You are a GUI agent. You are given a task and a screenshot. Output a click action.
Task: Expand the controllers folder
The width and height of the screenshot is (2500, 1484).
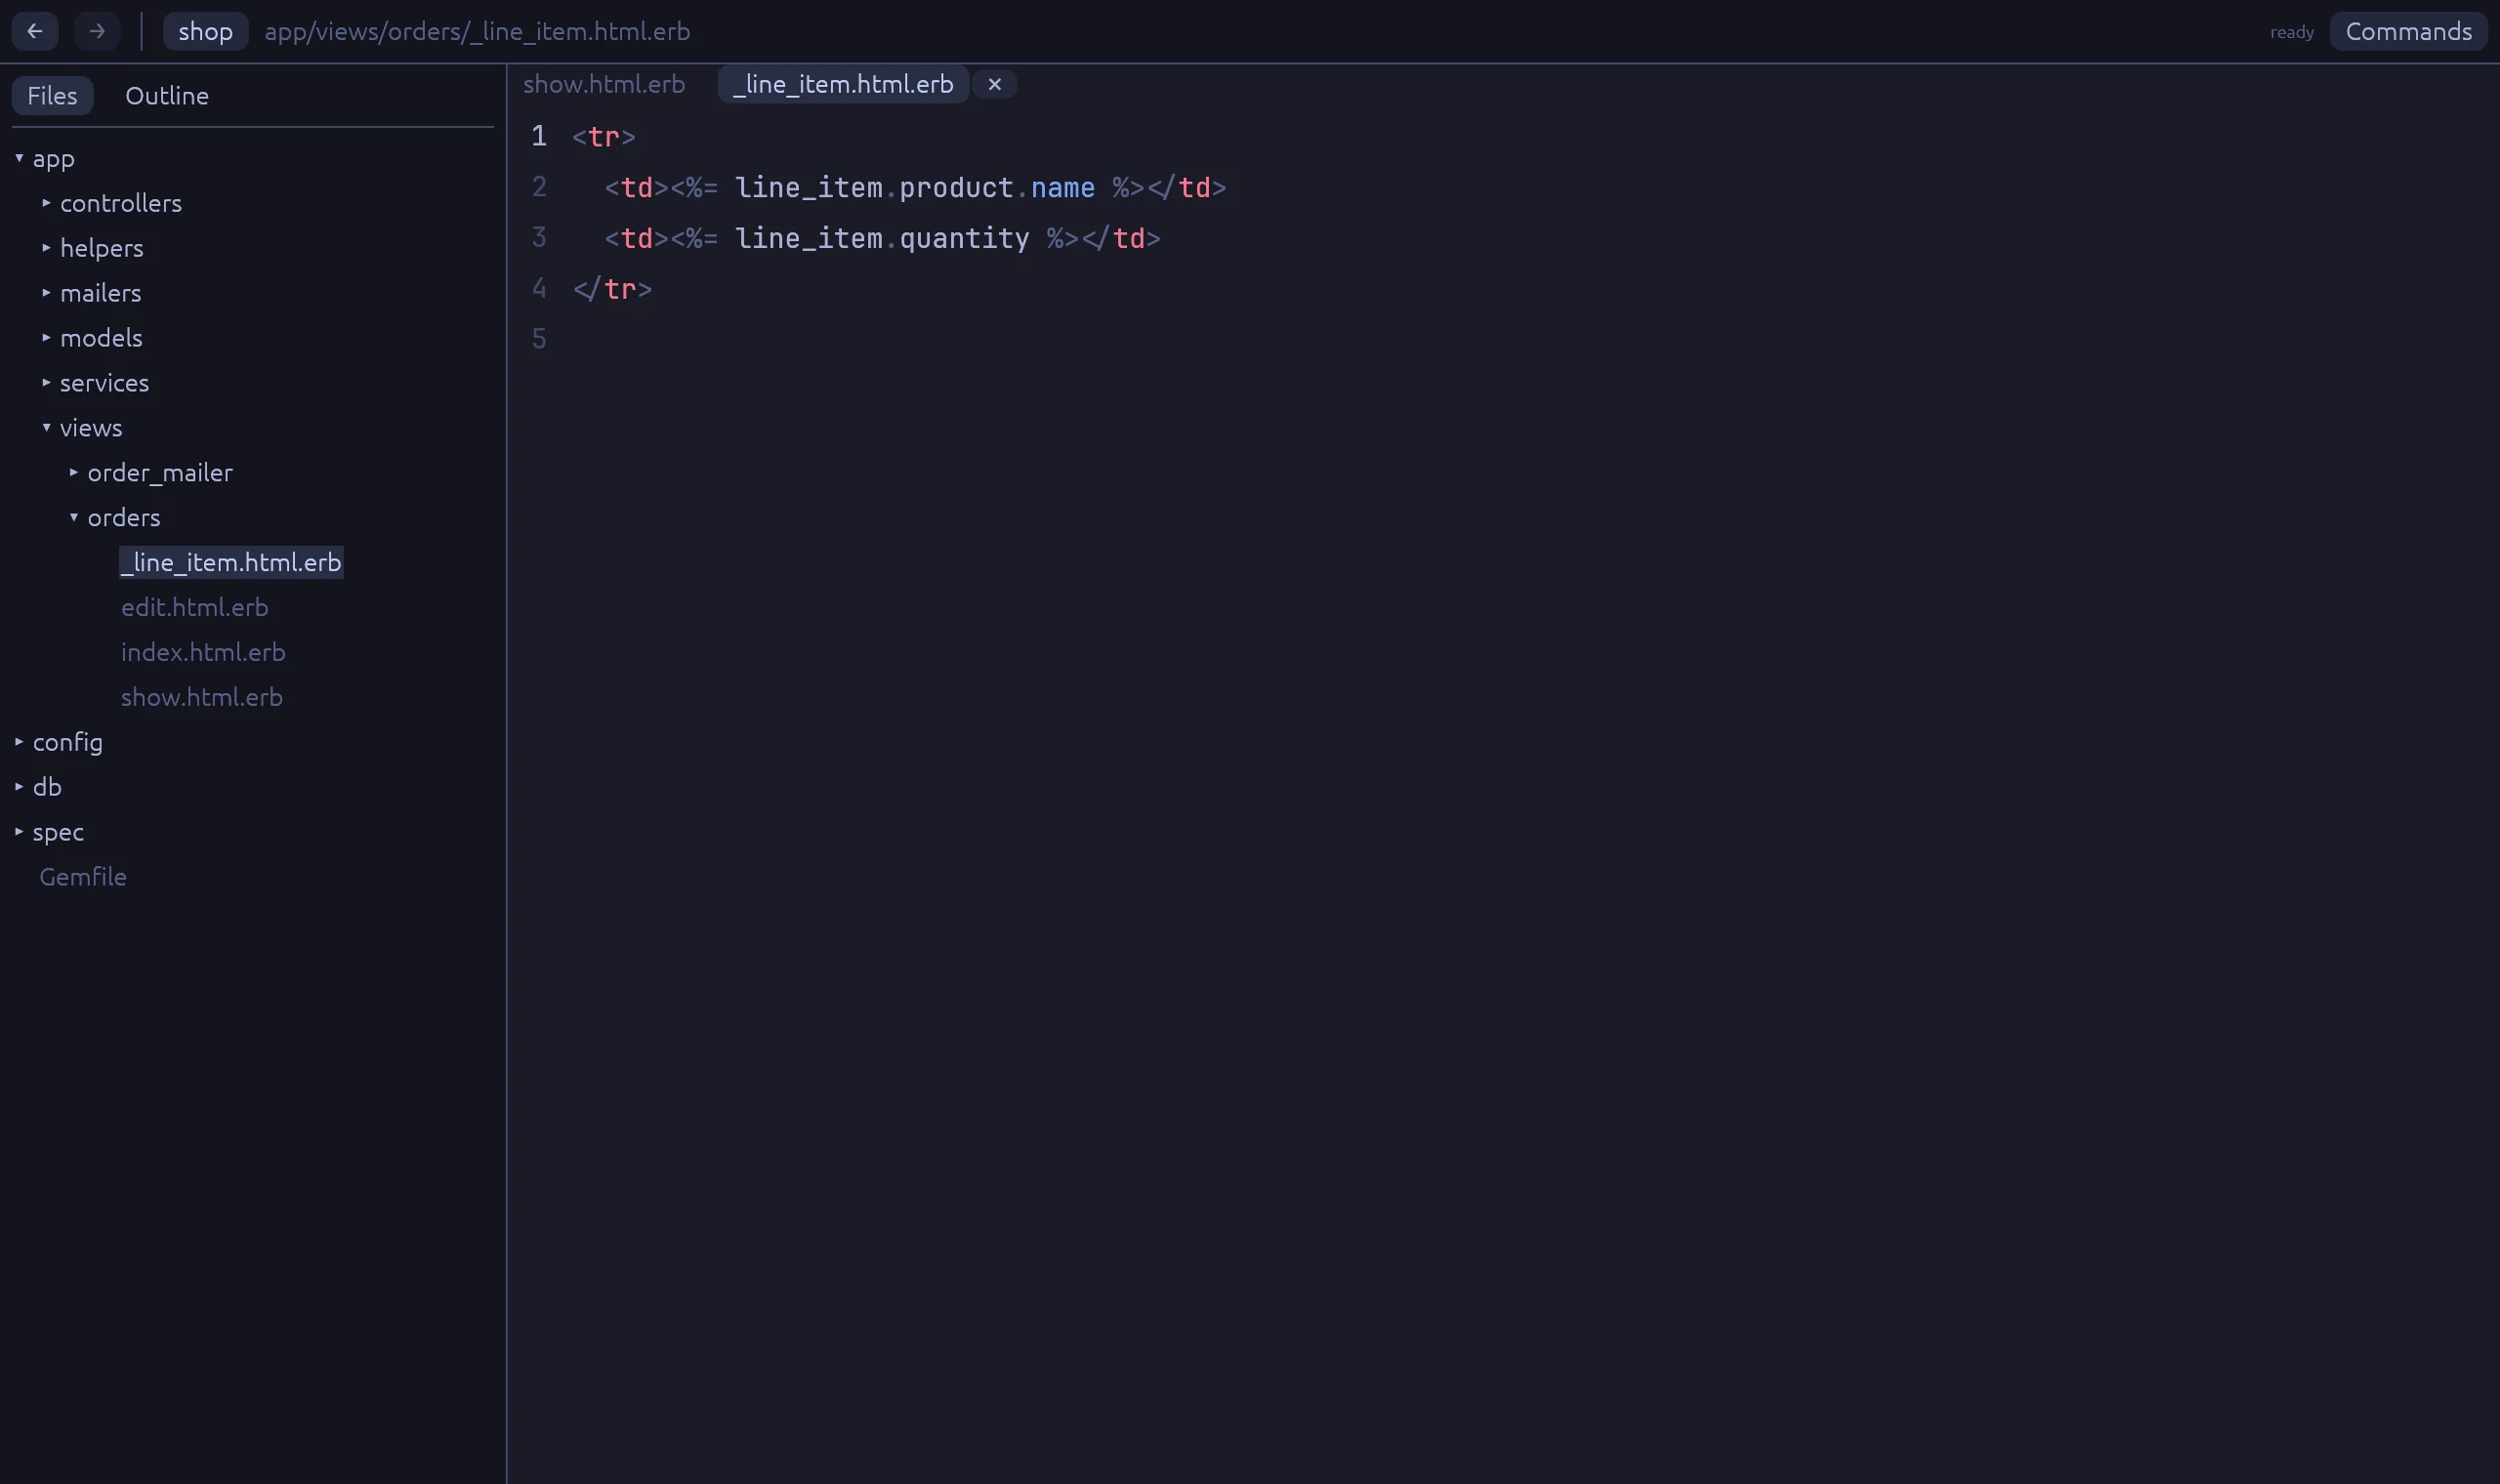click(x=112, y=203)
